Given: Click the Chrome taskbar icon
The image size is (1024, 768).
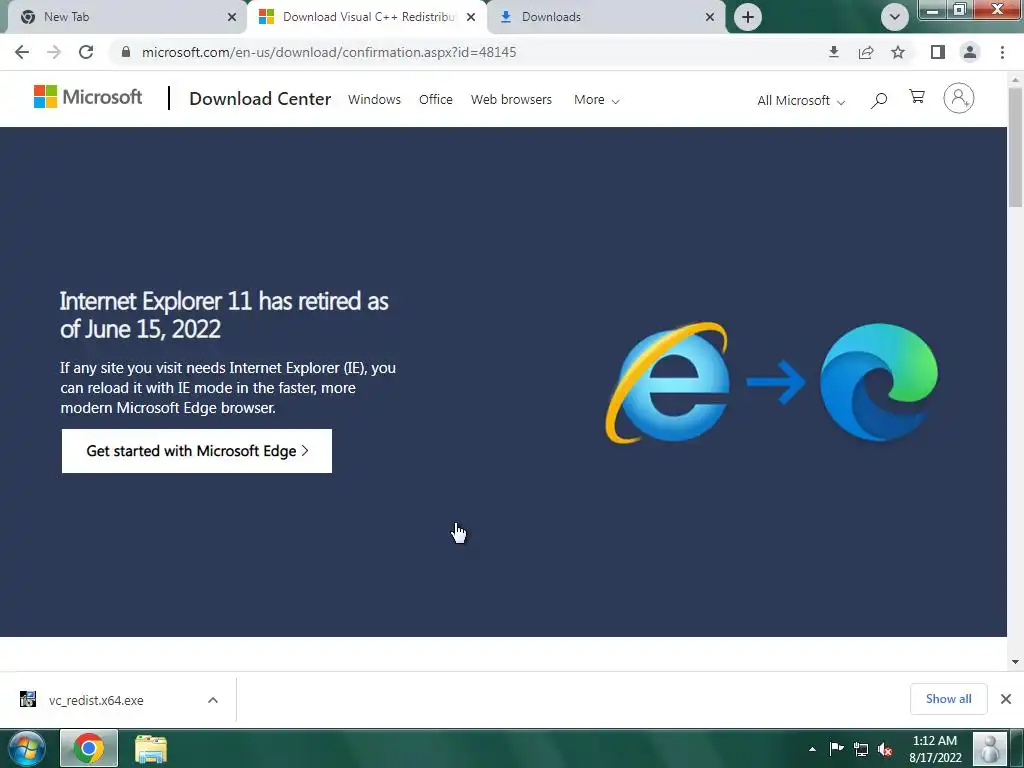Looking at the screenshot, I should pos(89,748).
